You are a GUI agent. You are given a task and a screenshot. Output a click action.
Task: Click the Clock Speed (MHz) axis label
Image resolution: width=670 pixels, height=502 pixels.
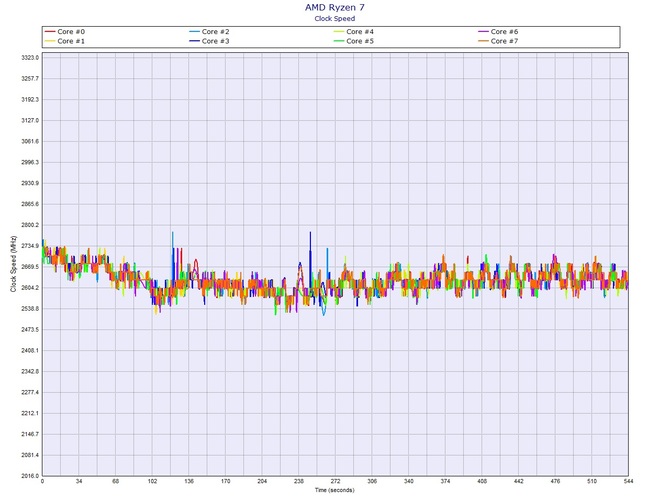(x=13, y=264)
